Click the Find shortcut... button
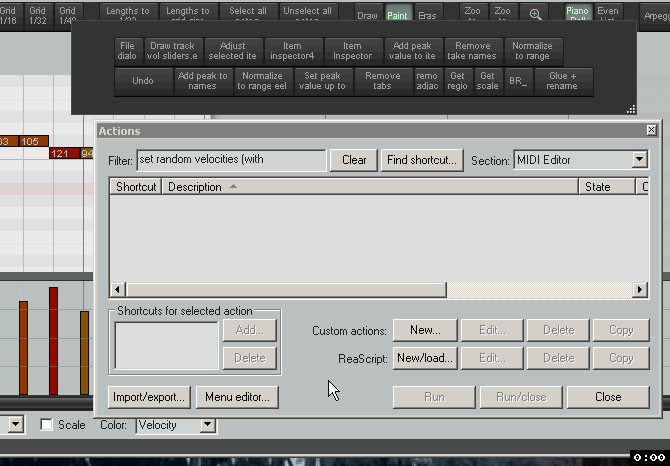The image size is (670, 466). click(x=422, y=160)
